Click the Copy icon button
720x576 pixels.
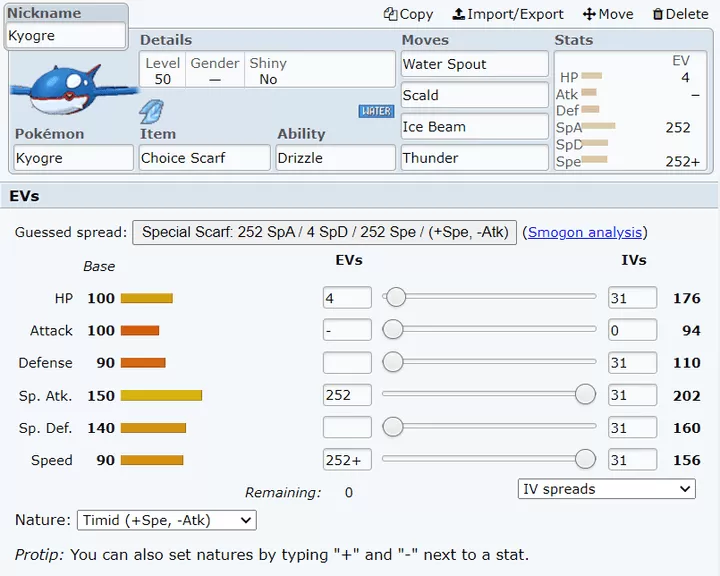408,14
